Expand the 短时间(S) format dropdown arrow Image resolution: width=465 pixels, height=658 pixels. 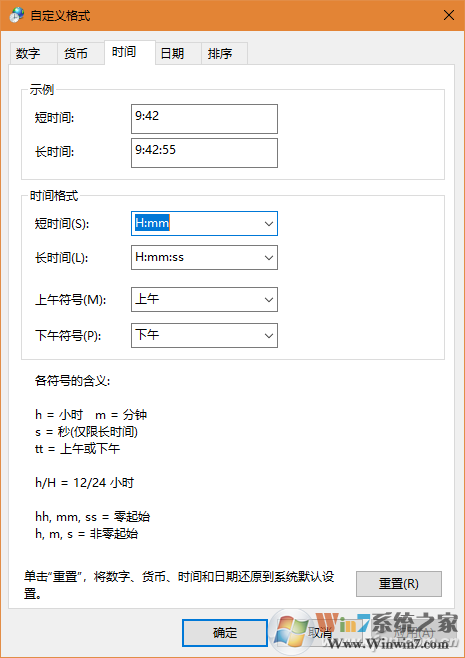[x=269, y=224]
